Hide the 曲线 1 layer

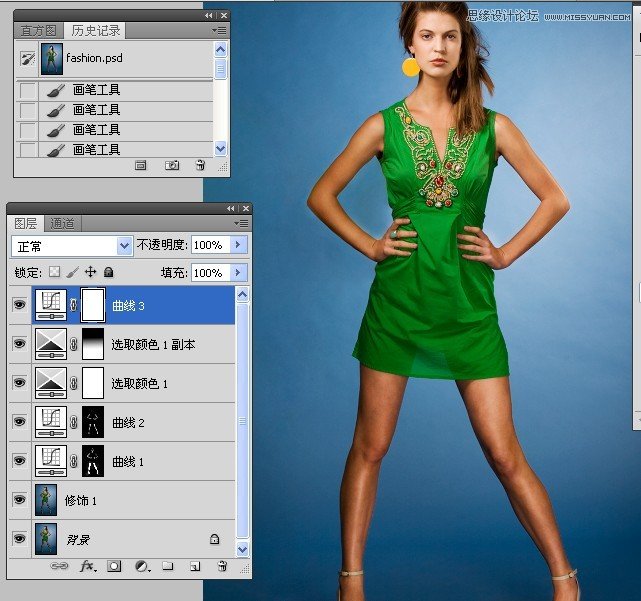19,461
